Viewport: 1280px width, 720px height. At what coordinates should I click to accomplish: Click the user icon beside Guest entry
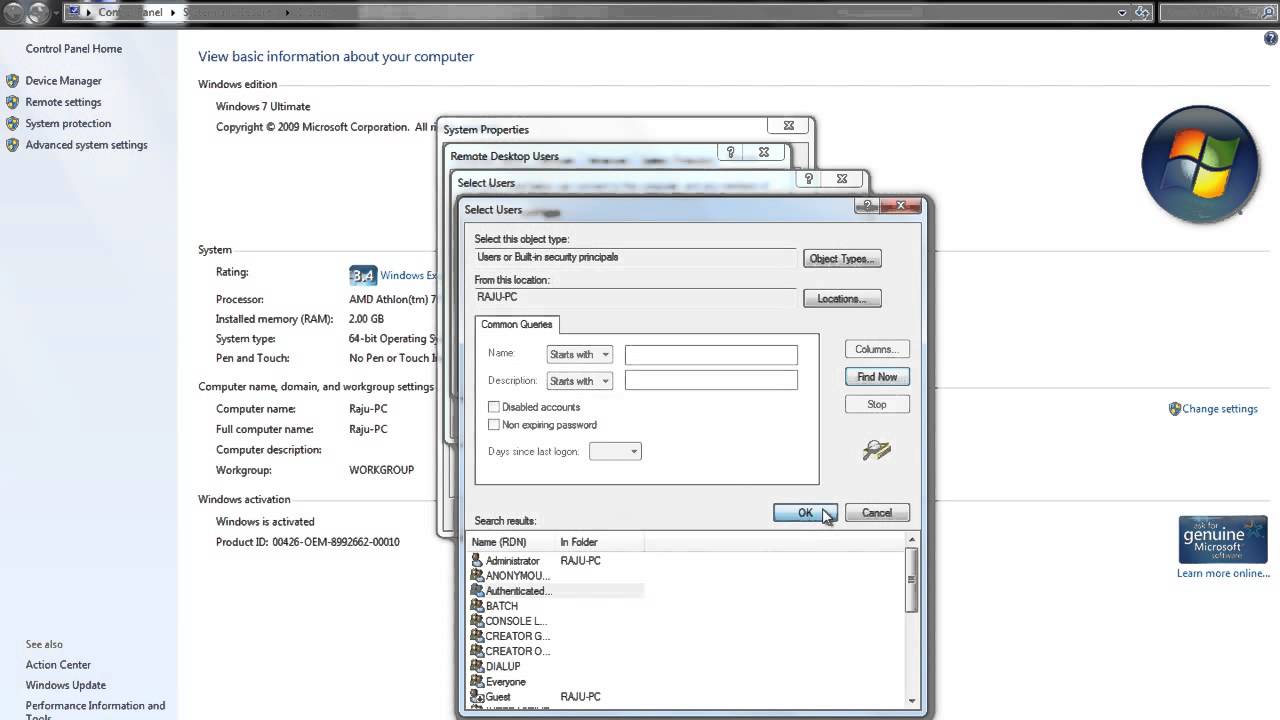[477, 697]
